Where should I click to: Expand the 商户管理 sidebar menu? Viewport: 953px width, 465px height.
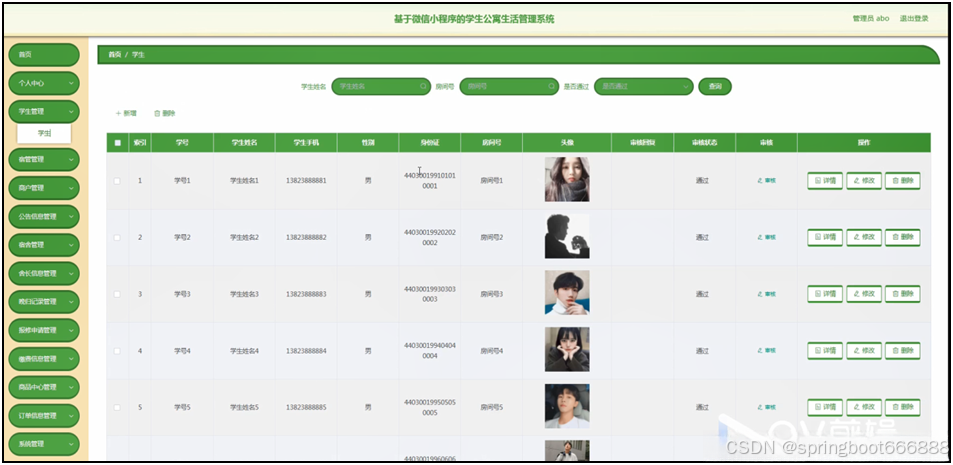click(44, 188)
